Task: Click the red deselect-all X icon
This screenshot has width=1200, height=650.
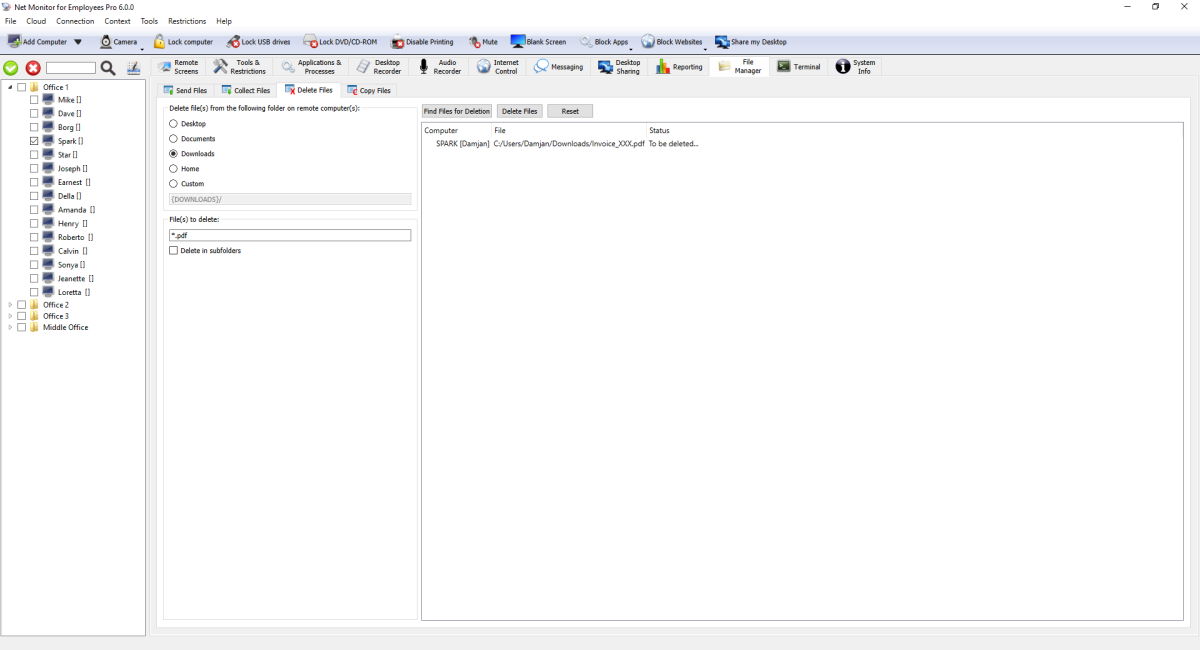Action: pos(33,68)
